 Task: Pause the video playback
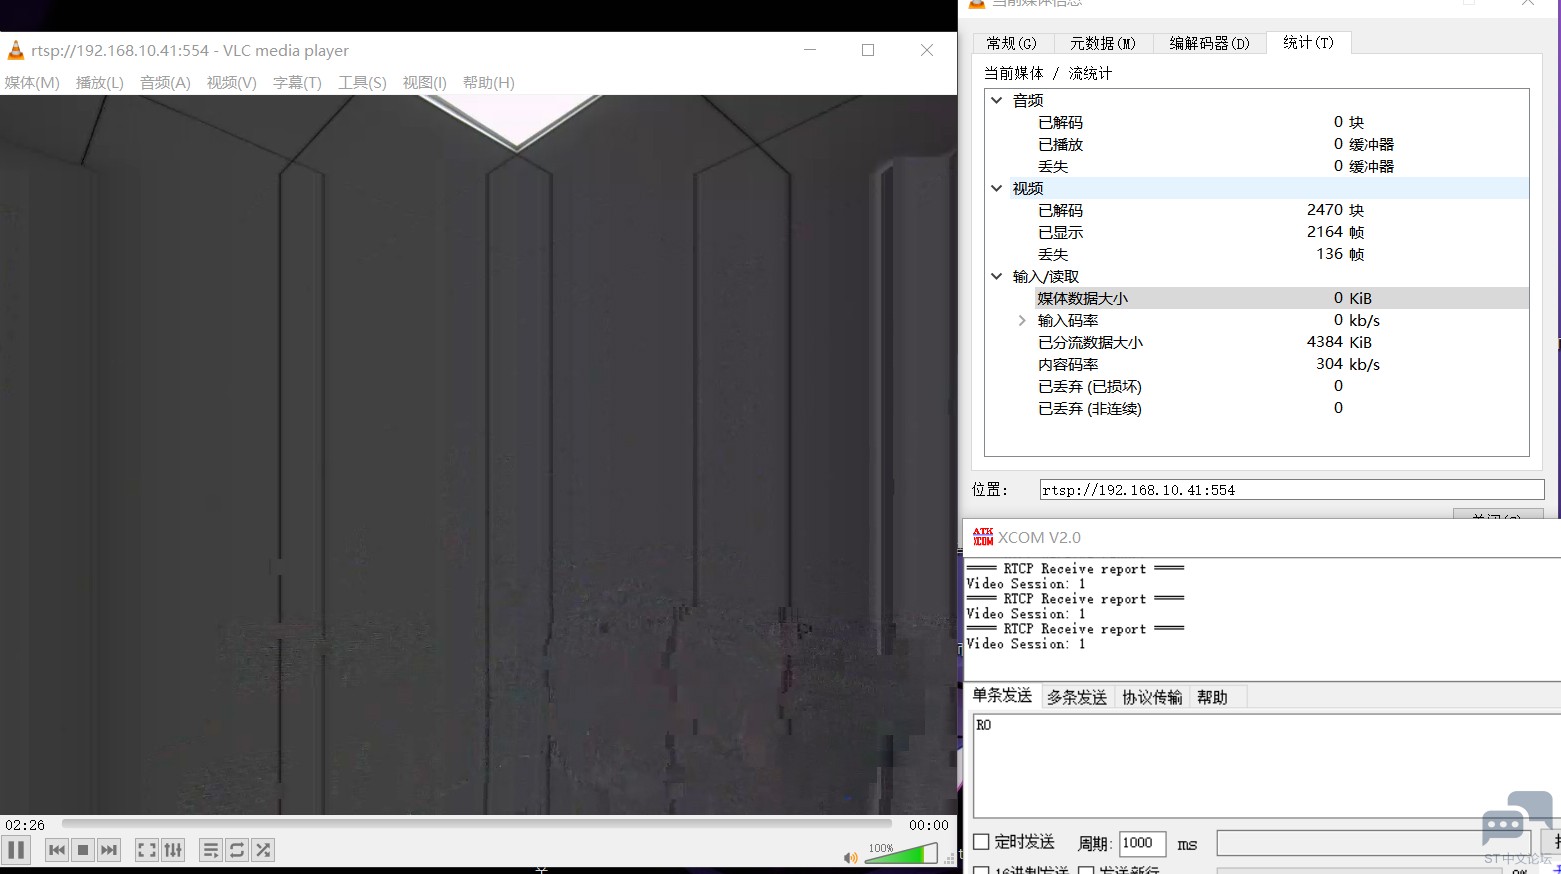16,850
